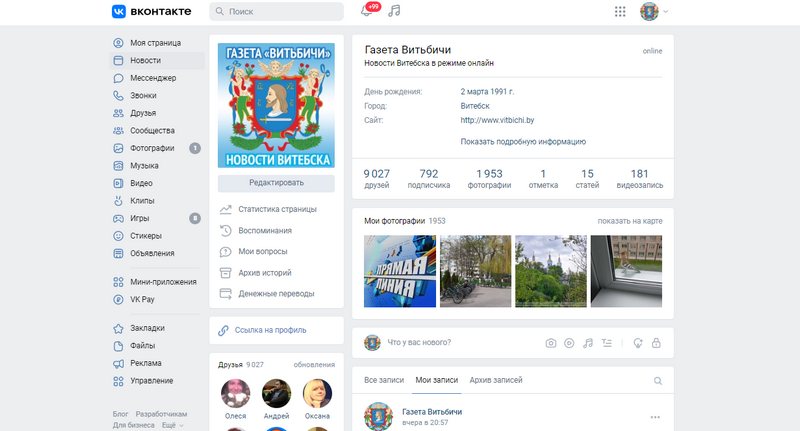Viewport: 800px width, 431px height.
Task: Expand the Ещё footer dropdown
Action: (x=172, y=425)
